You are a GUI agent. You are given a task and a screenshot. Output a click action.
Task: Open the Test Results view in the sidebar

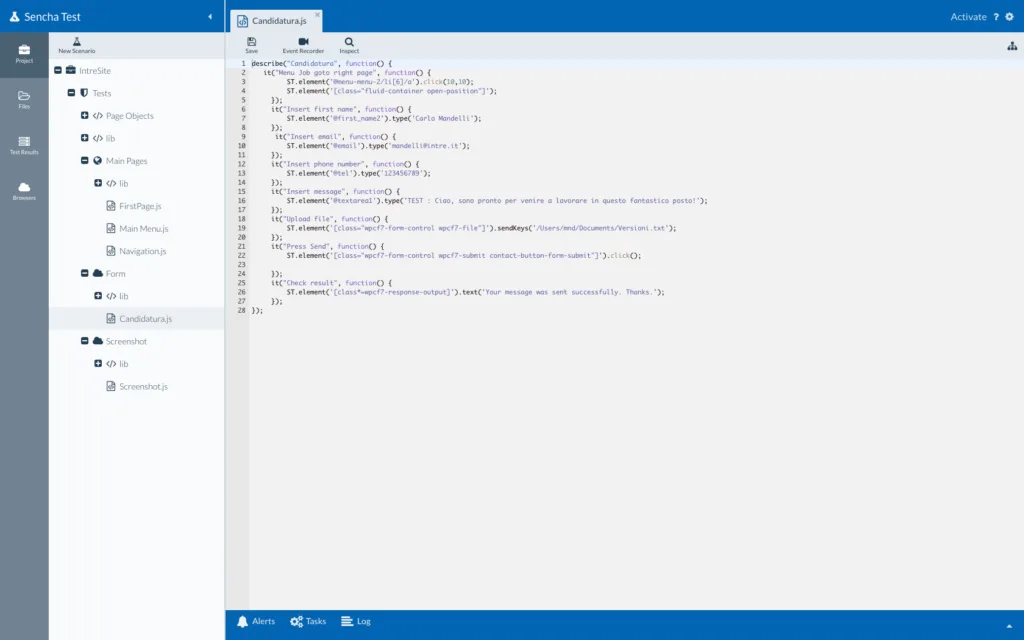(x=24, y=146)
